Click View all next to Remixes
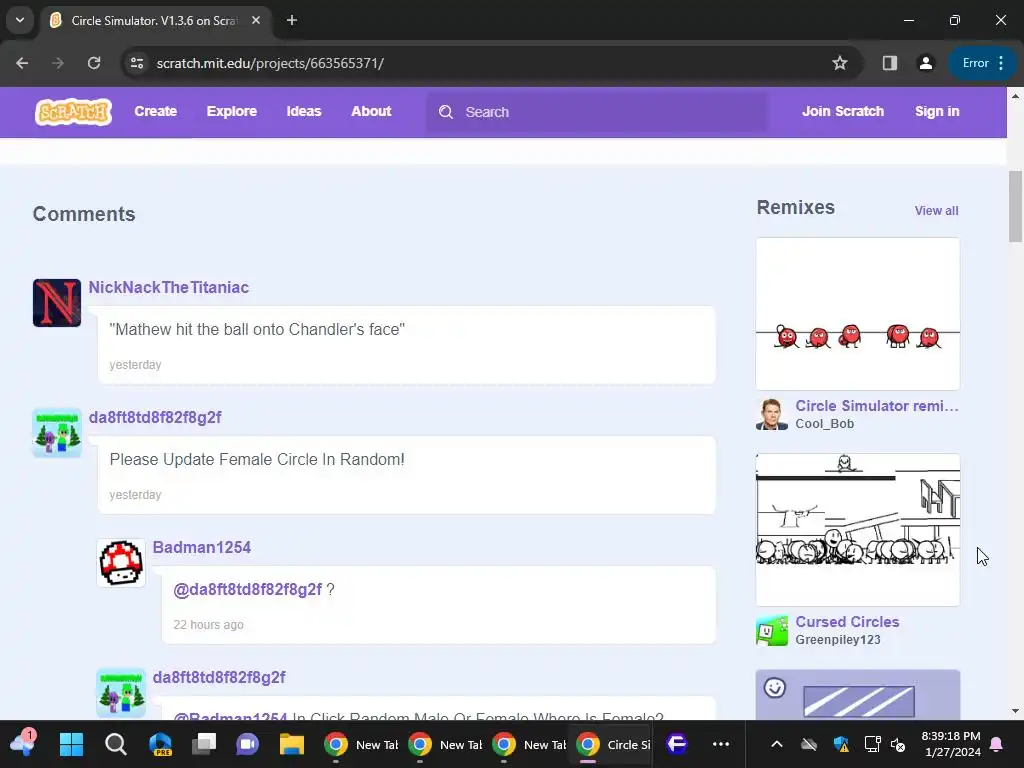This screenshot has height=768, width=1024. click(x=936, y=210)
